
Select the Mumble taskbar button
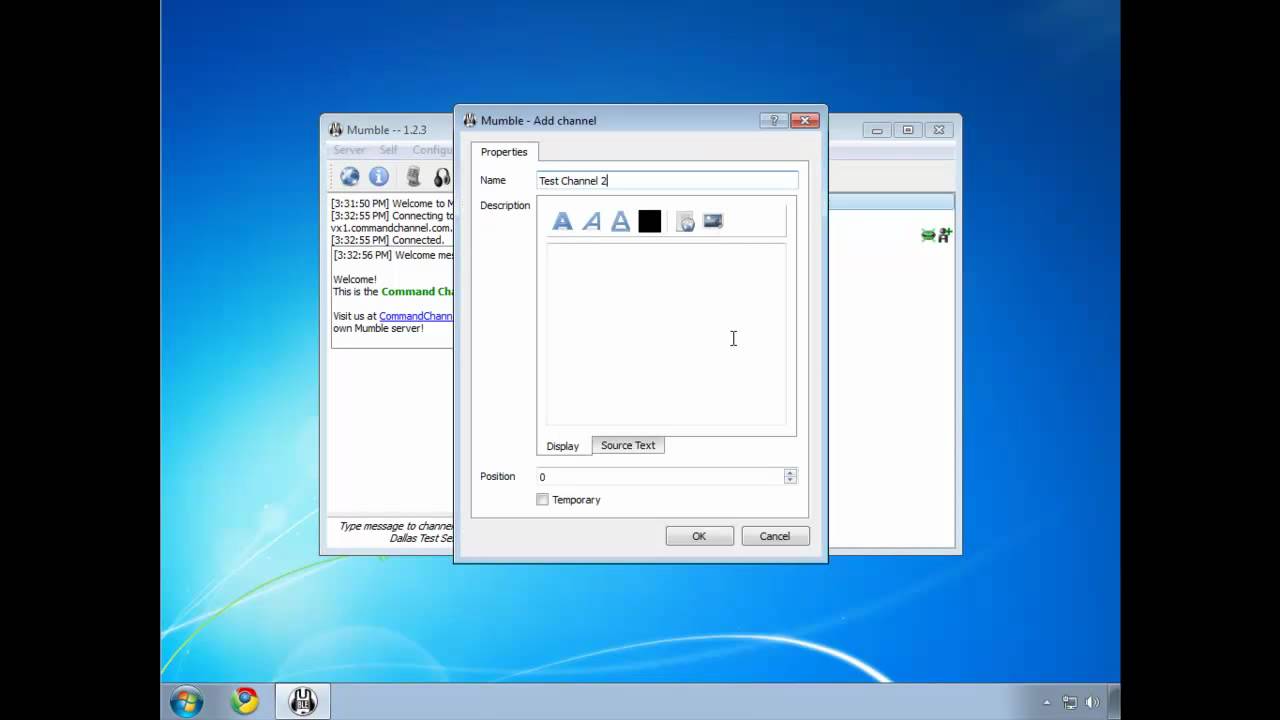click(303, 701)
